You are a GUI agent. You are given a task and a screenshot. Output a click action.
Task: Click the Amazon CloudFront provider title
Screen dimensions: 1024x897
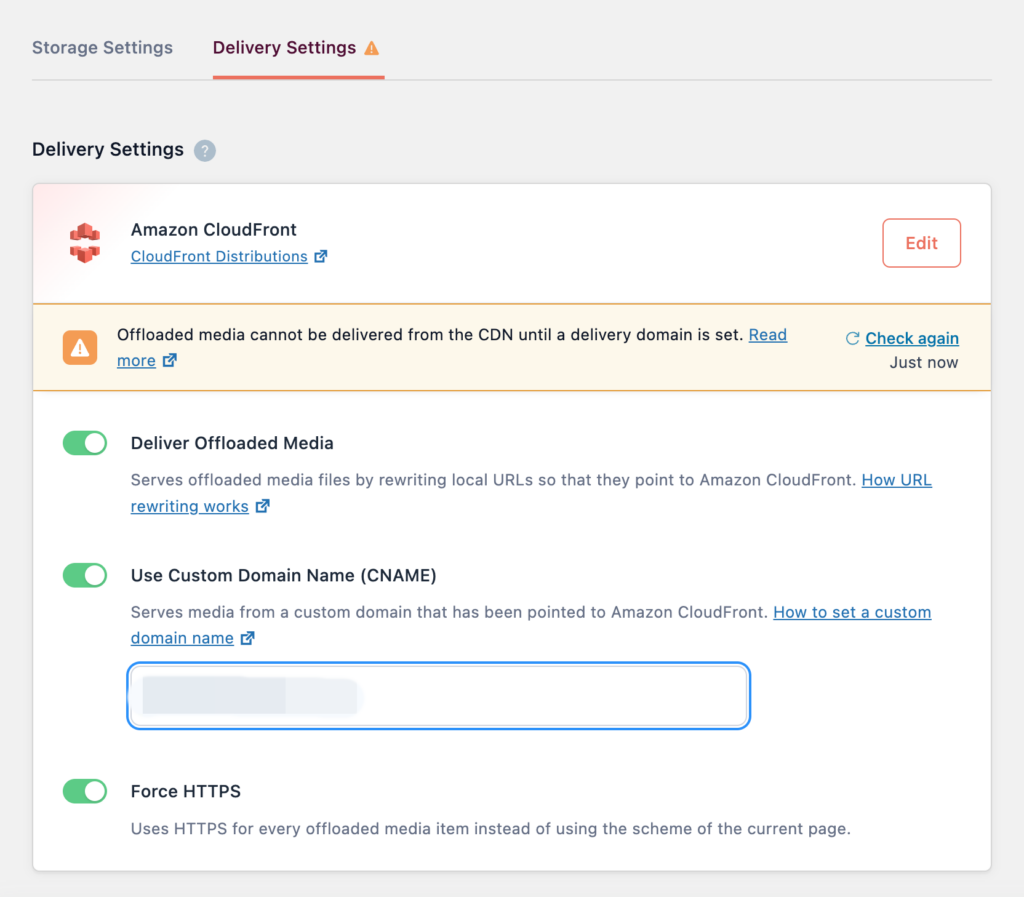(214, 230)
